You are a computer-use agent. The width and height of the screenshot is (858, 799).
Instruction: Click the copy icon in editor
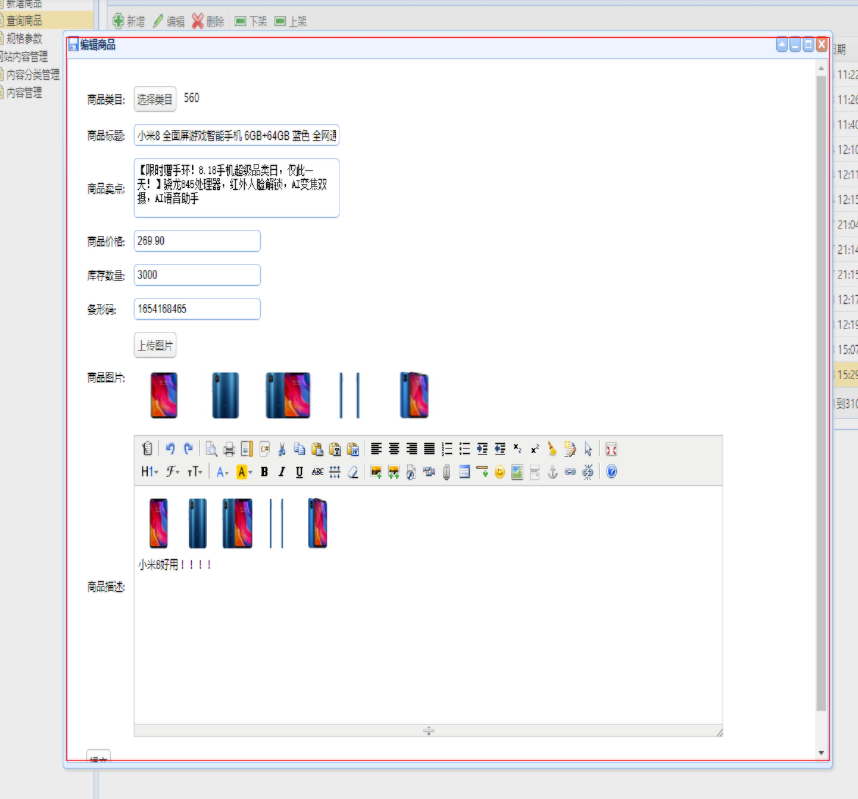pos(299,449)
